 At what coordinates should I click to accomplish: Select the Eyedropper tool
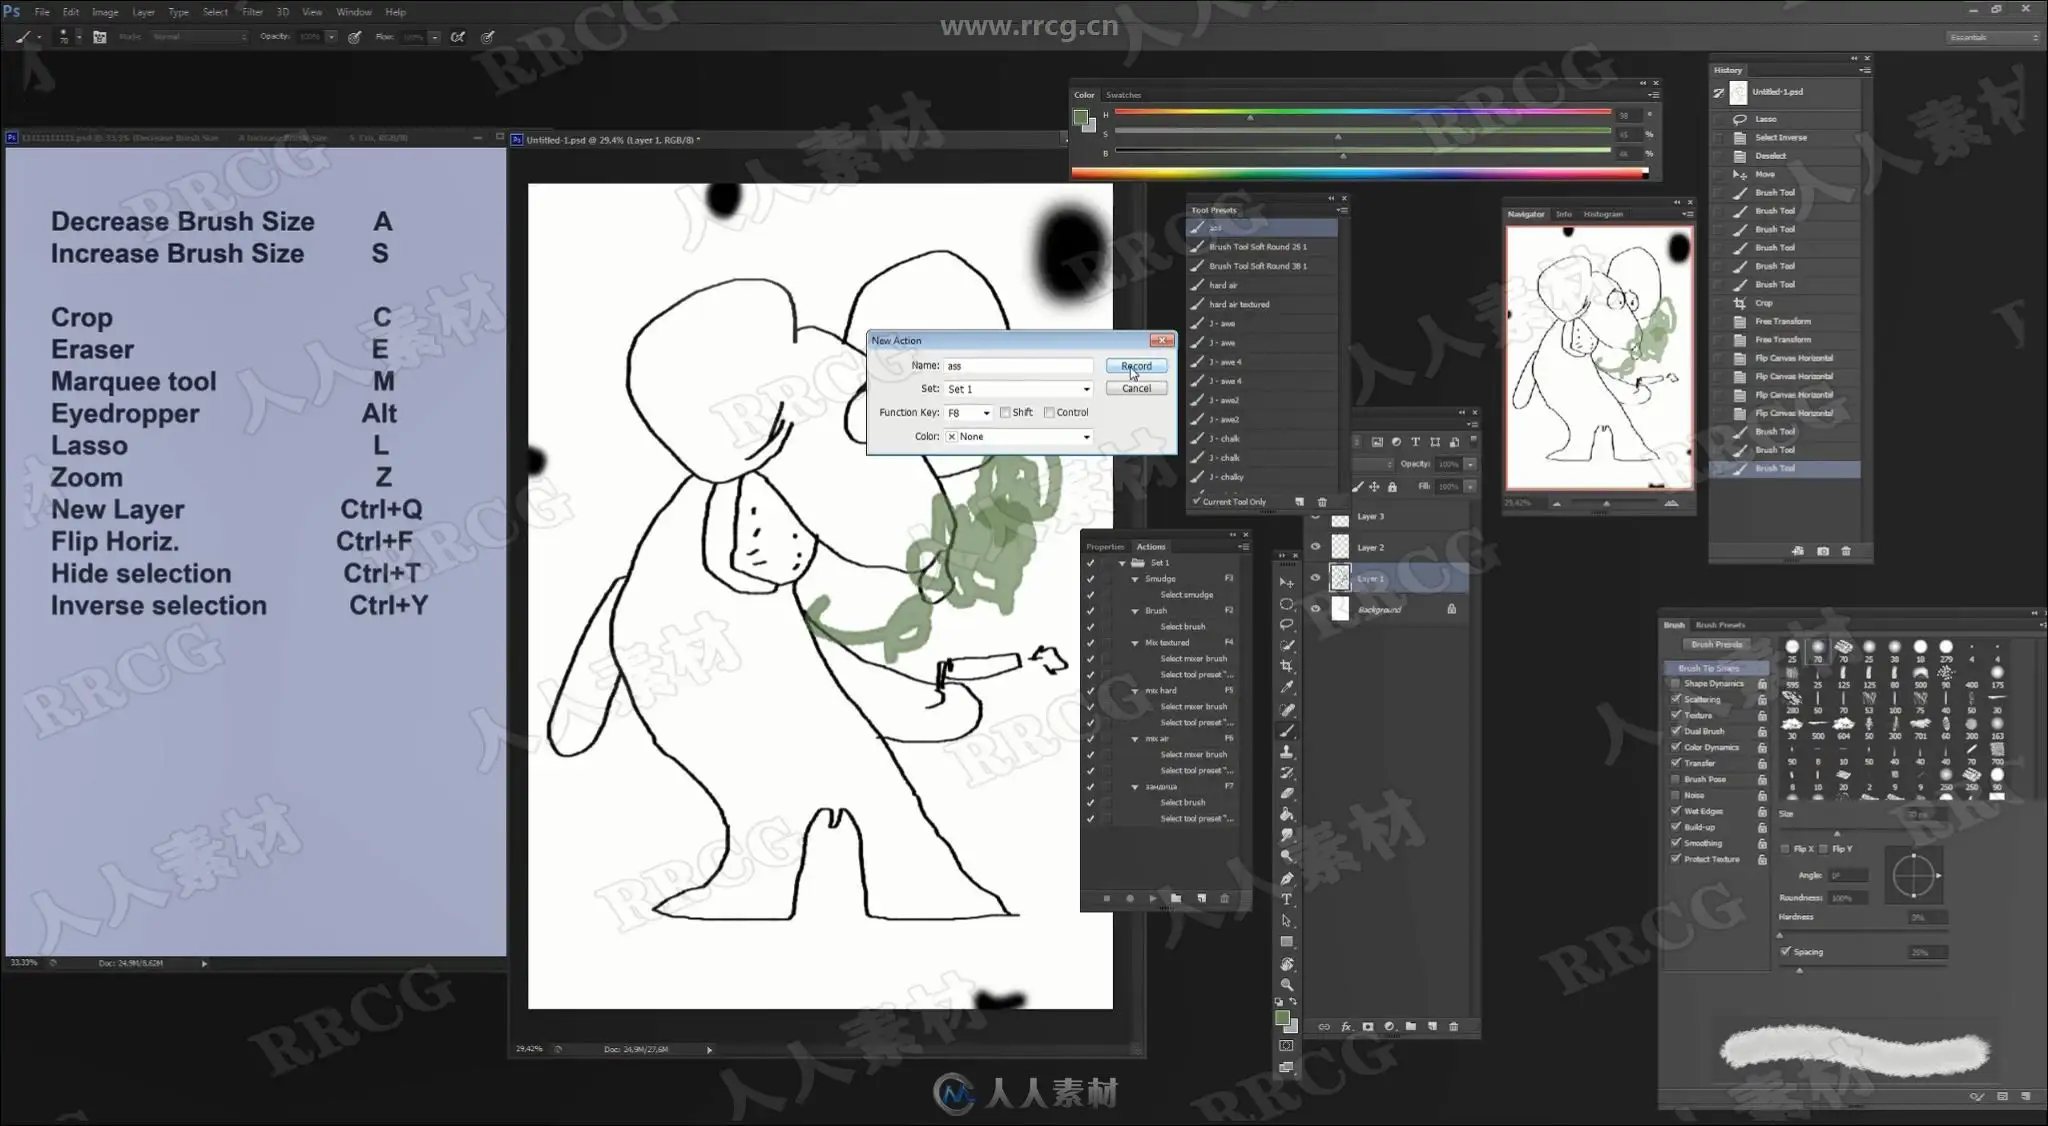(1287, 687)
